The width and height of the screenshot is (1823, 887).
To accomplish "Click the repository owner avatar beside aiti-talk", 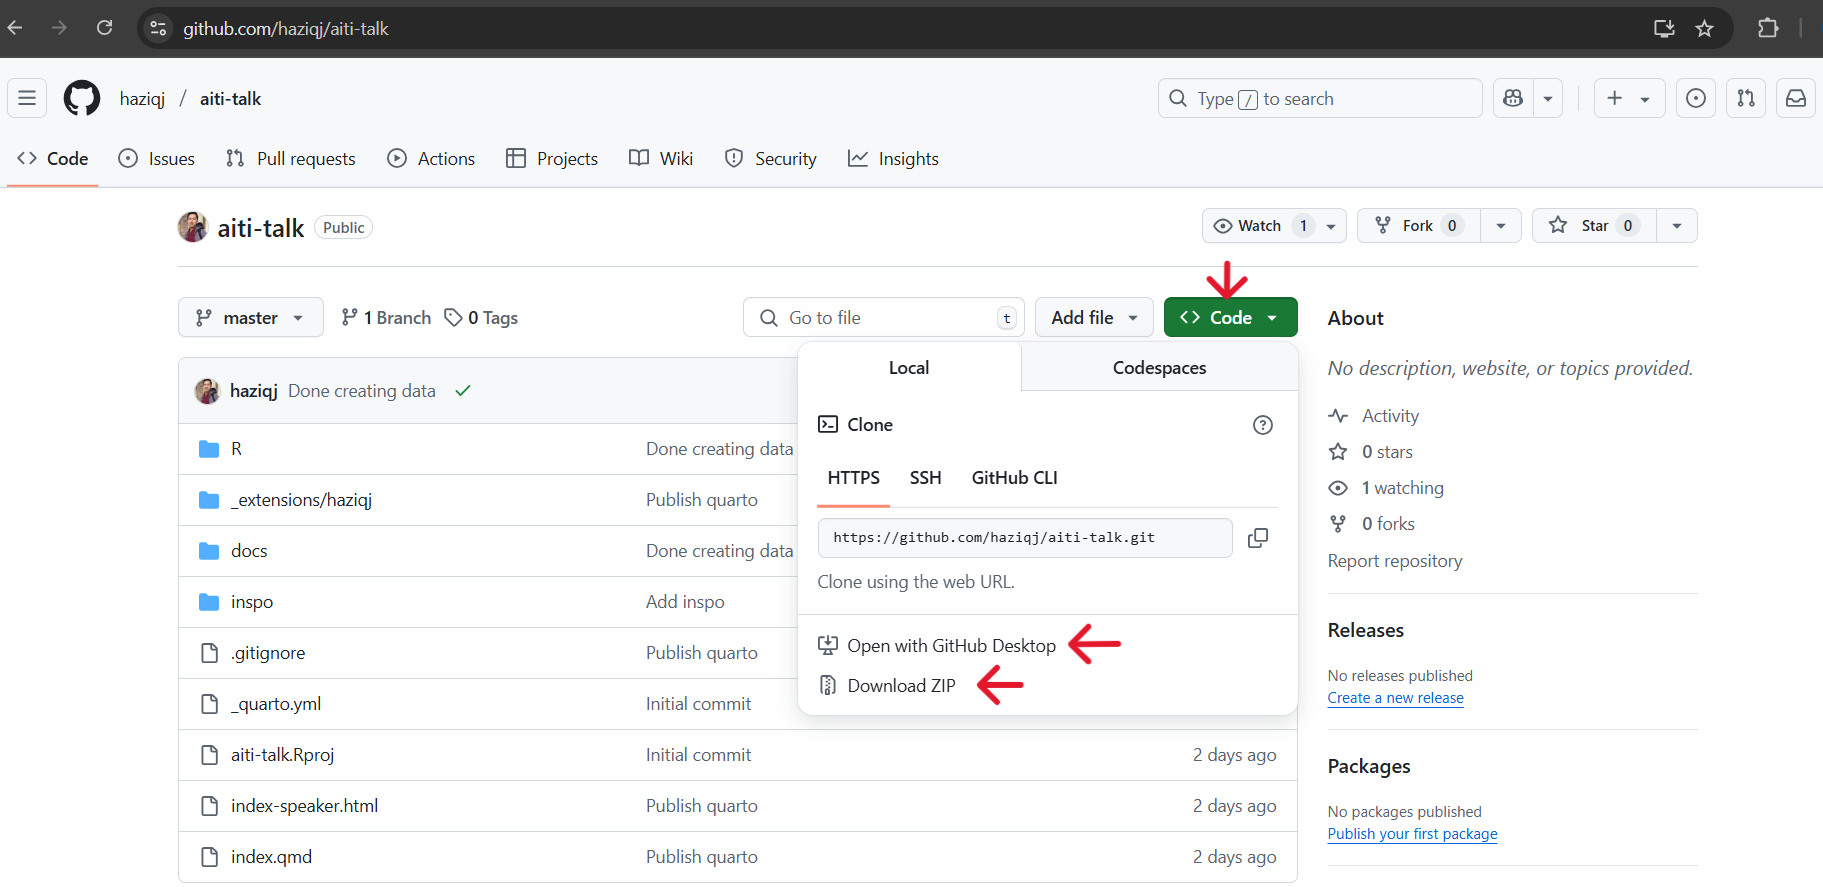I will point(193,227).
